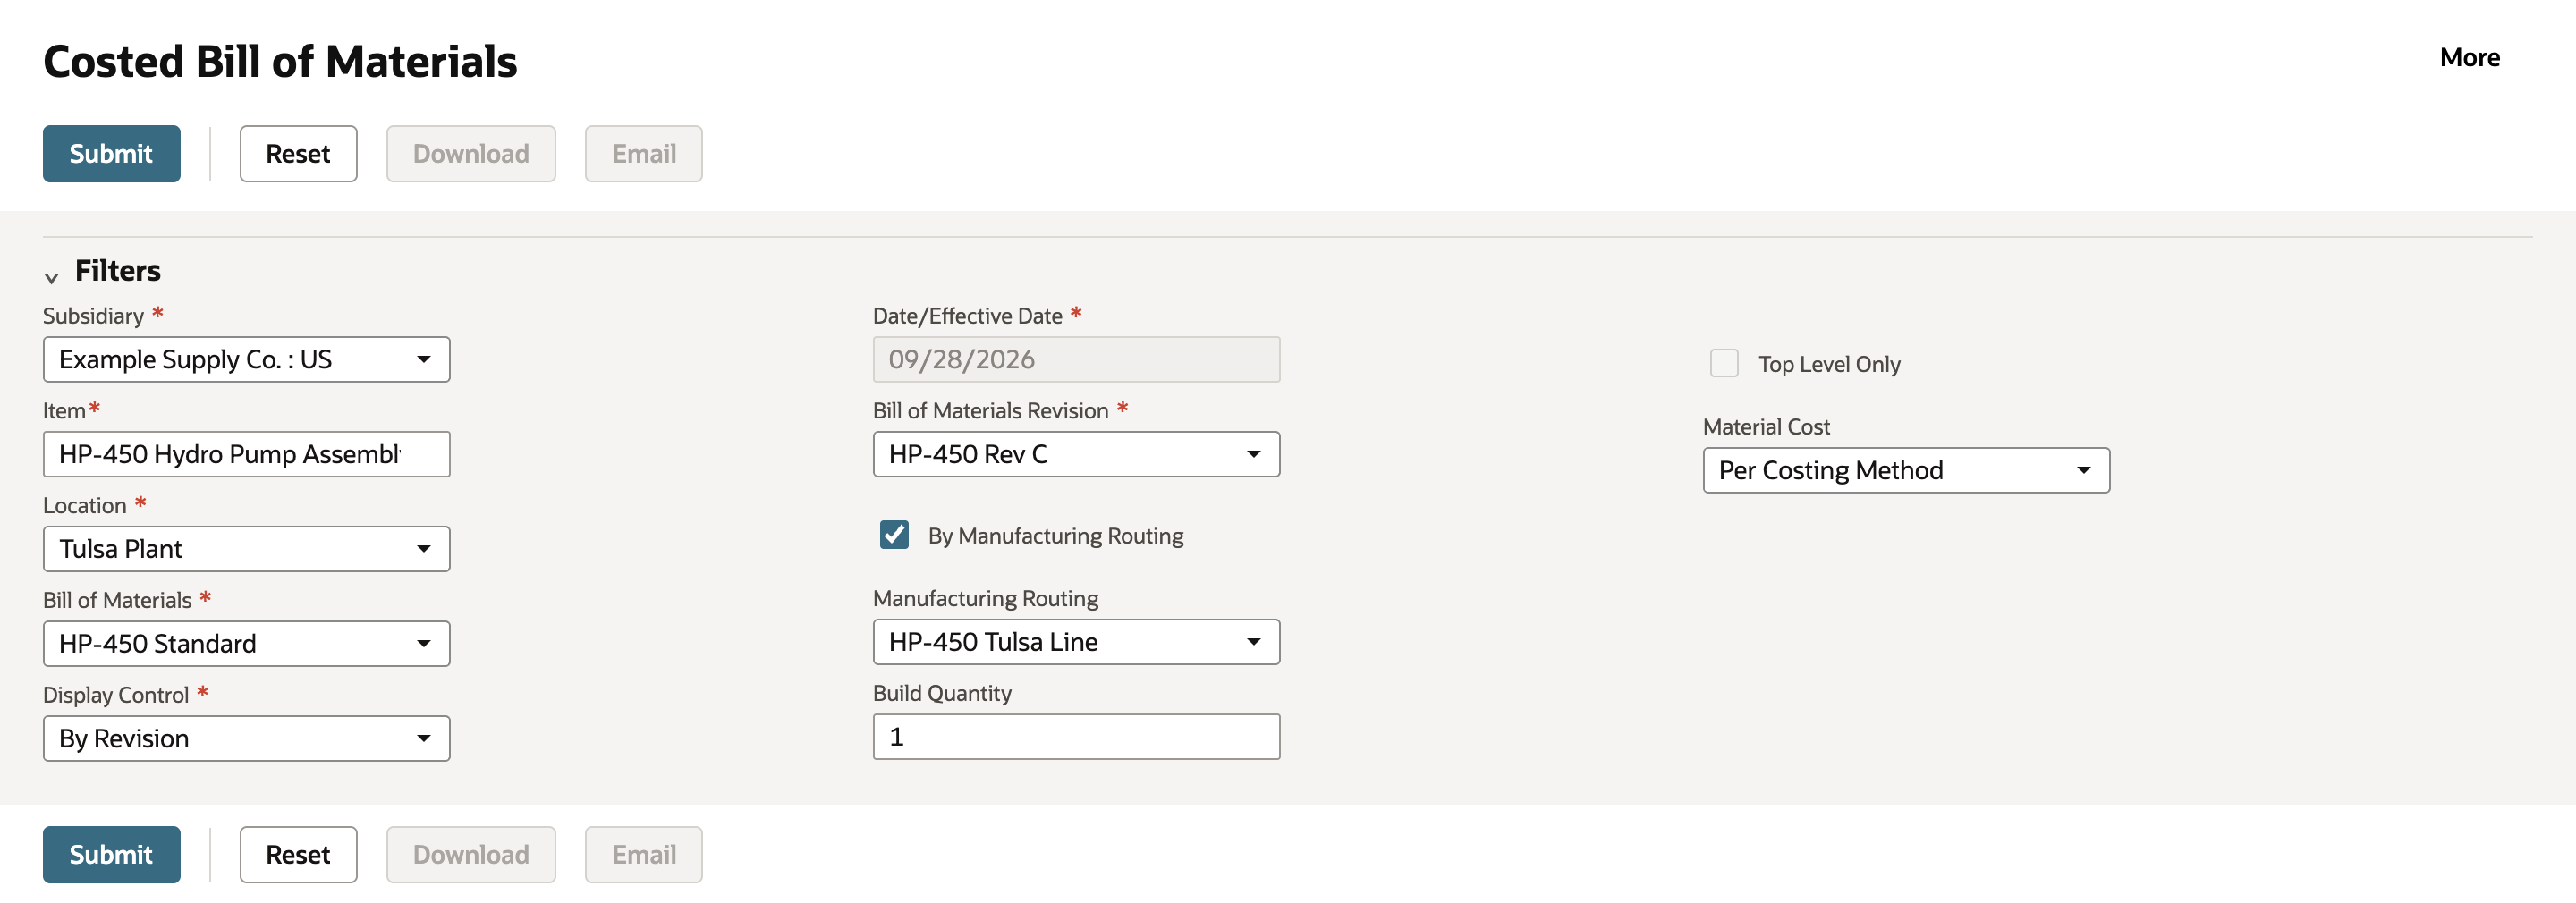Click the Costed Bill of Materials title
Image resolution: width=2576 pixels, height=903 pixels.
(x=280, y=61)
